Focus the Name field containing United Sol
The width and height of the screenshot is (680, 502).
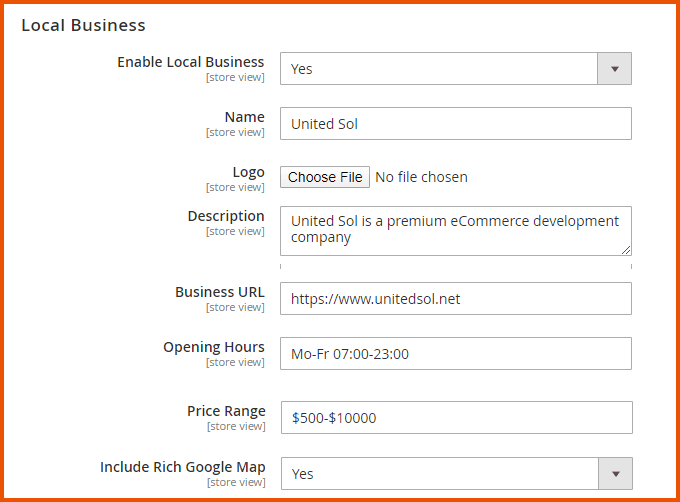coord(455,124)
